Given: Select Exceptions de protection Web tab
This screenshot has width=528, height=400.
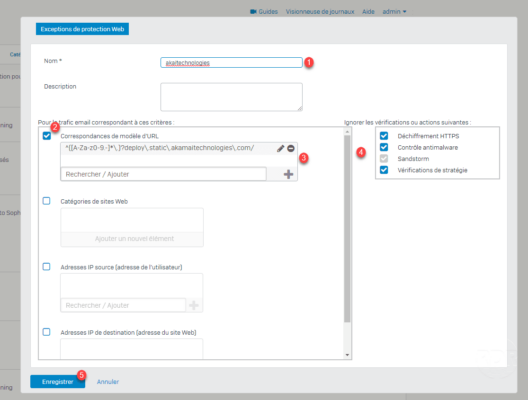Looking at the screenshot, I should (x=82, y=29).
